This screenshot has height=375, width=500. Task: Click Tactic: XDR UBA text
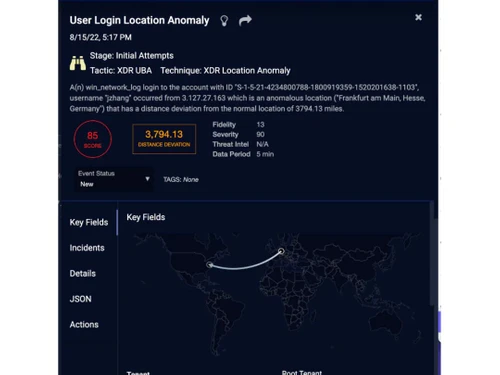pos(121,71)
